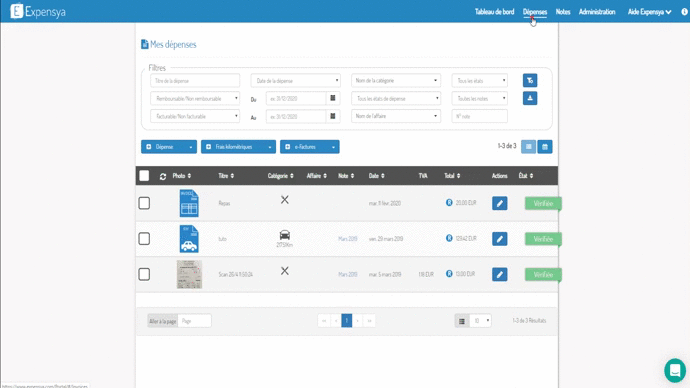
Task: Click the download export icon button
Action: point(530,98)
